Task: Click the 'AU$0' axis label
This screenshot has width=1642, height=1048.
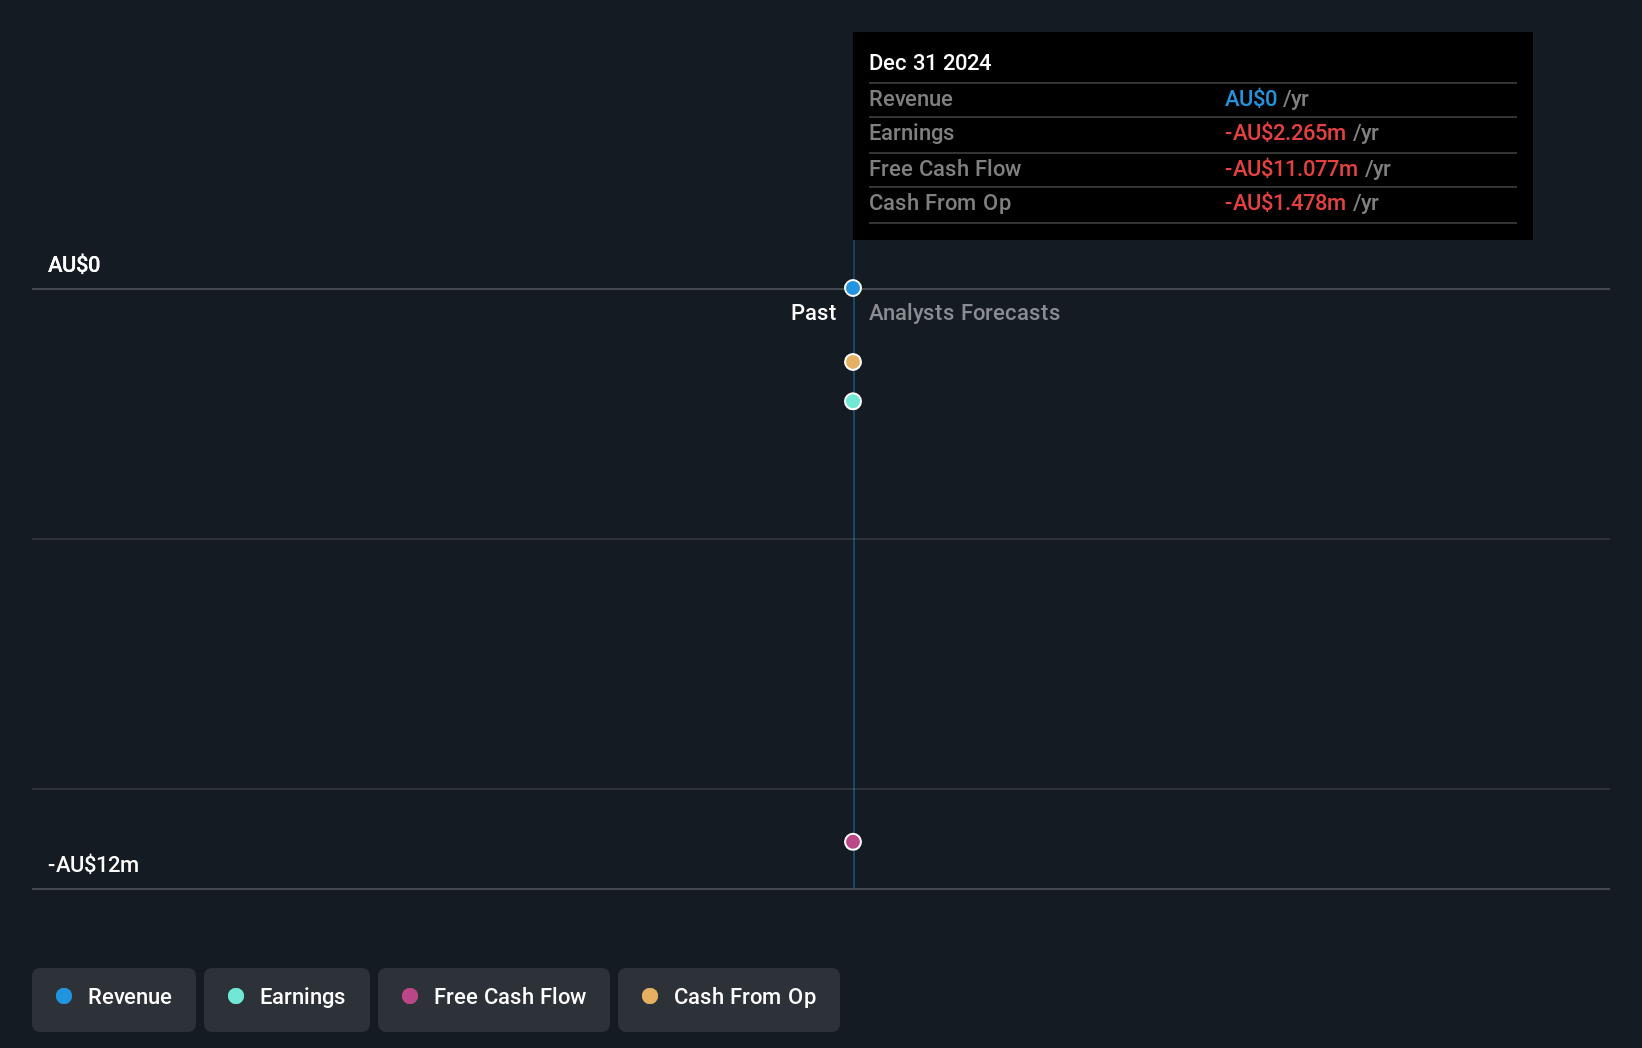Action: 74,264
